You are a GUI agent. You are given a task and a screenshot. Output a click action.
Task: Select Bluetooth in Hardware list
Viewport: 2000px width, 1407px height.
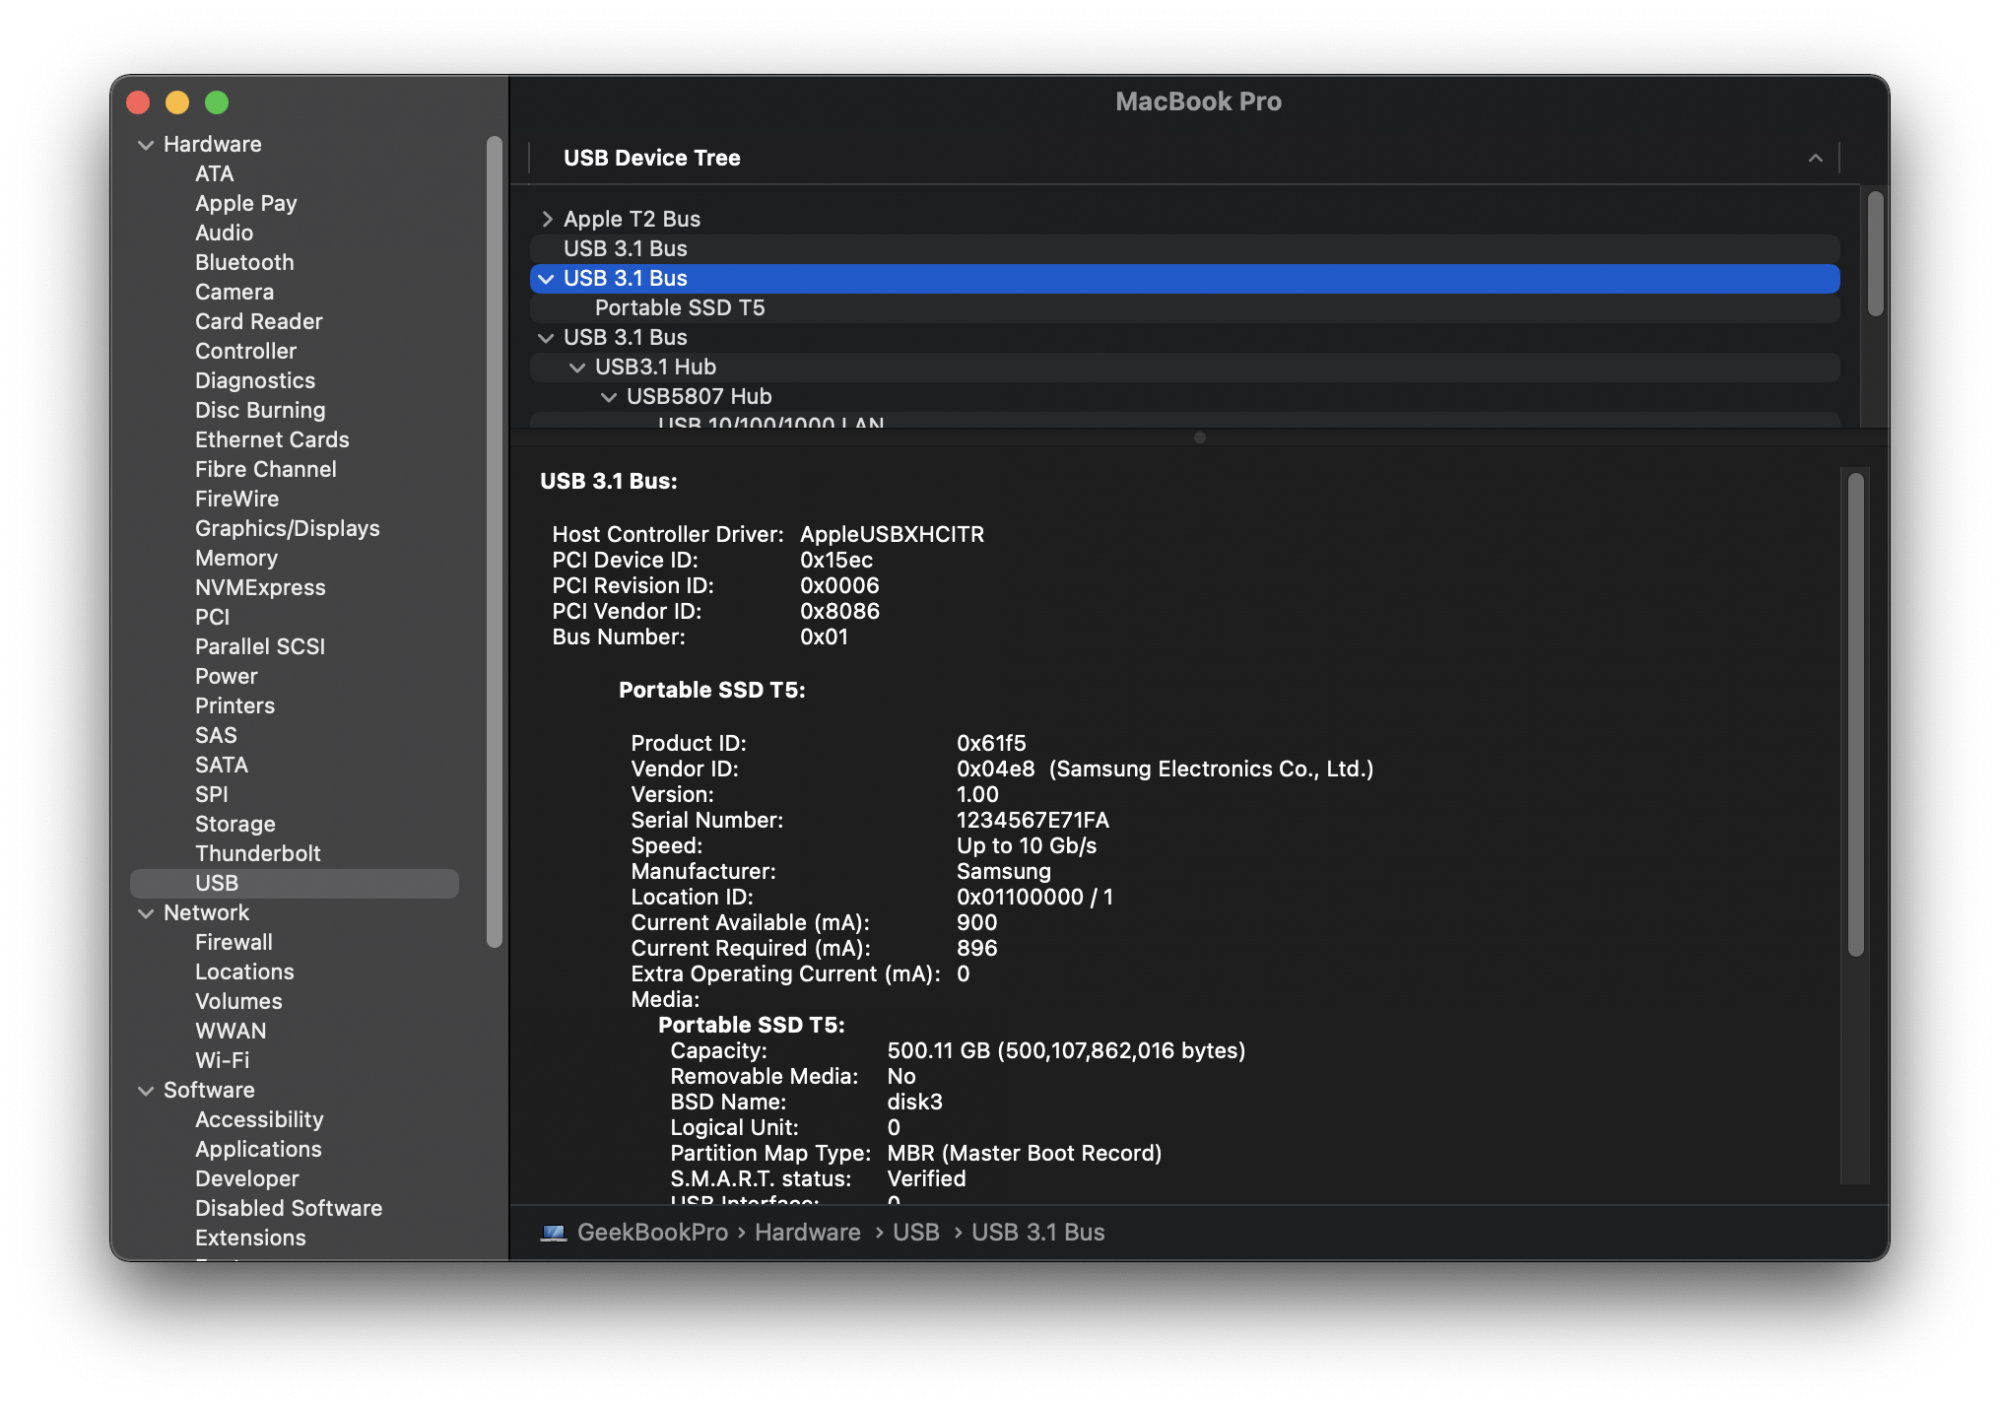(244, 262)
